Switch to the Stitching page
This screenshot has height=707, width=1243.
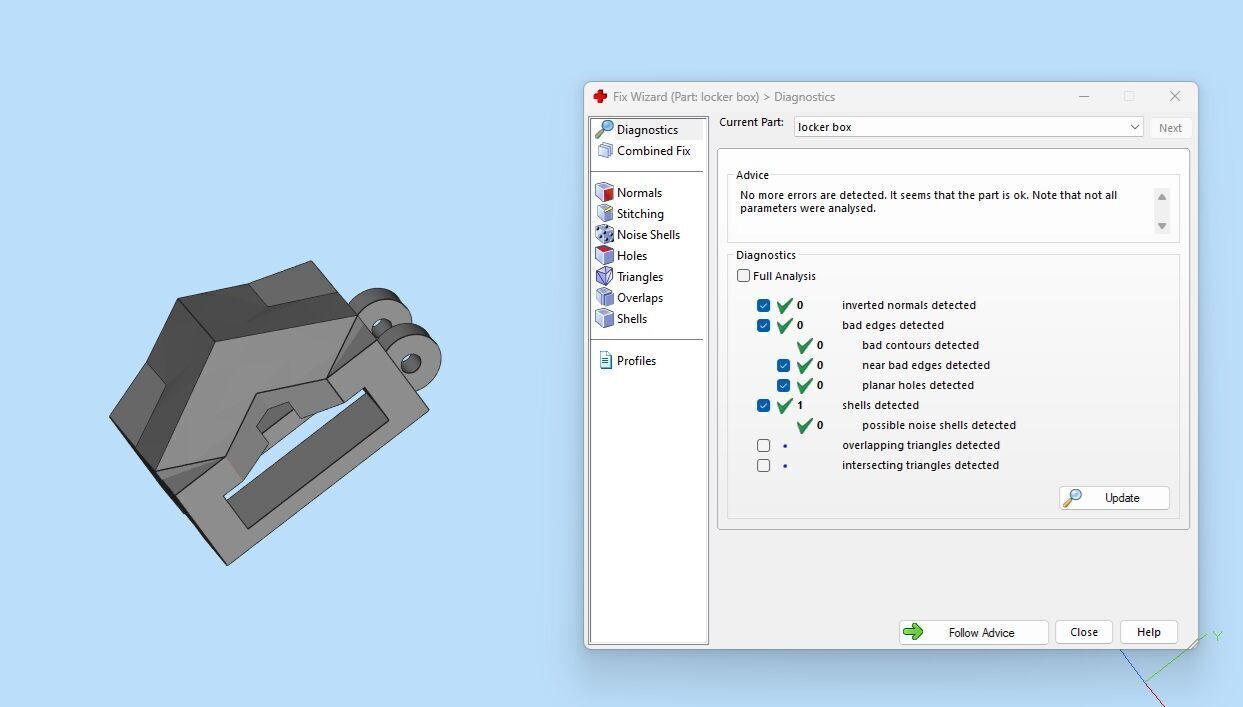tap(640, 214)
